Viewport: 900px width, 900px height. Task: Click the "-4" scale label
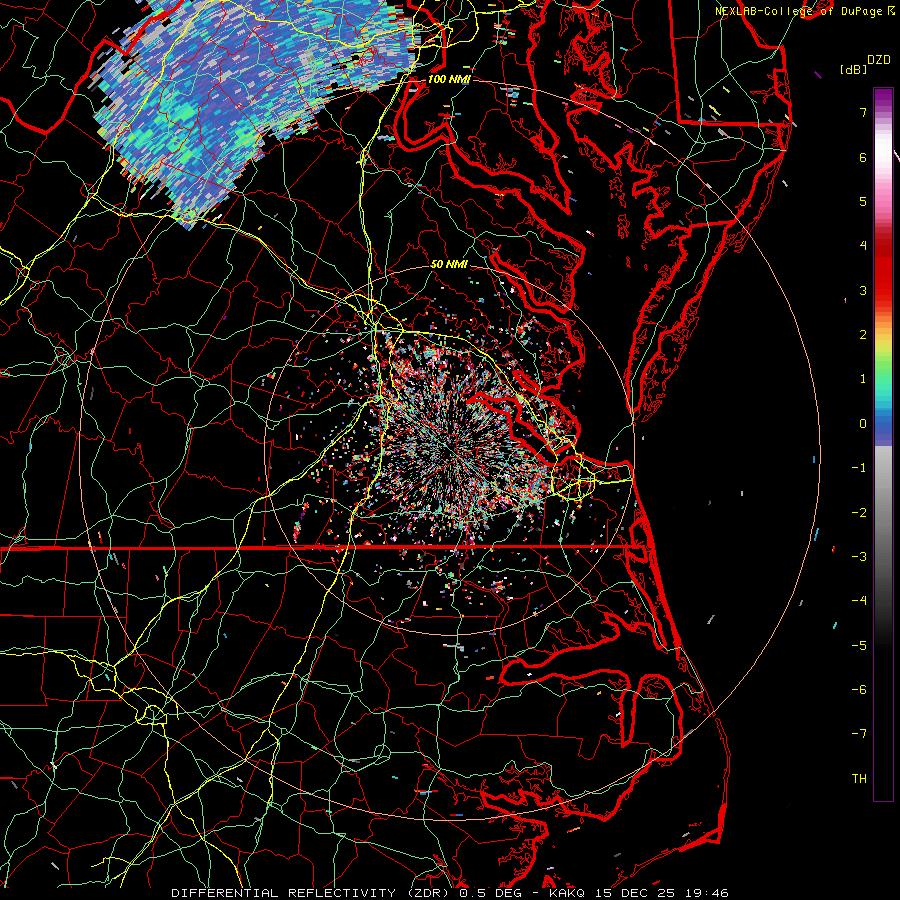859,601
